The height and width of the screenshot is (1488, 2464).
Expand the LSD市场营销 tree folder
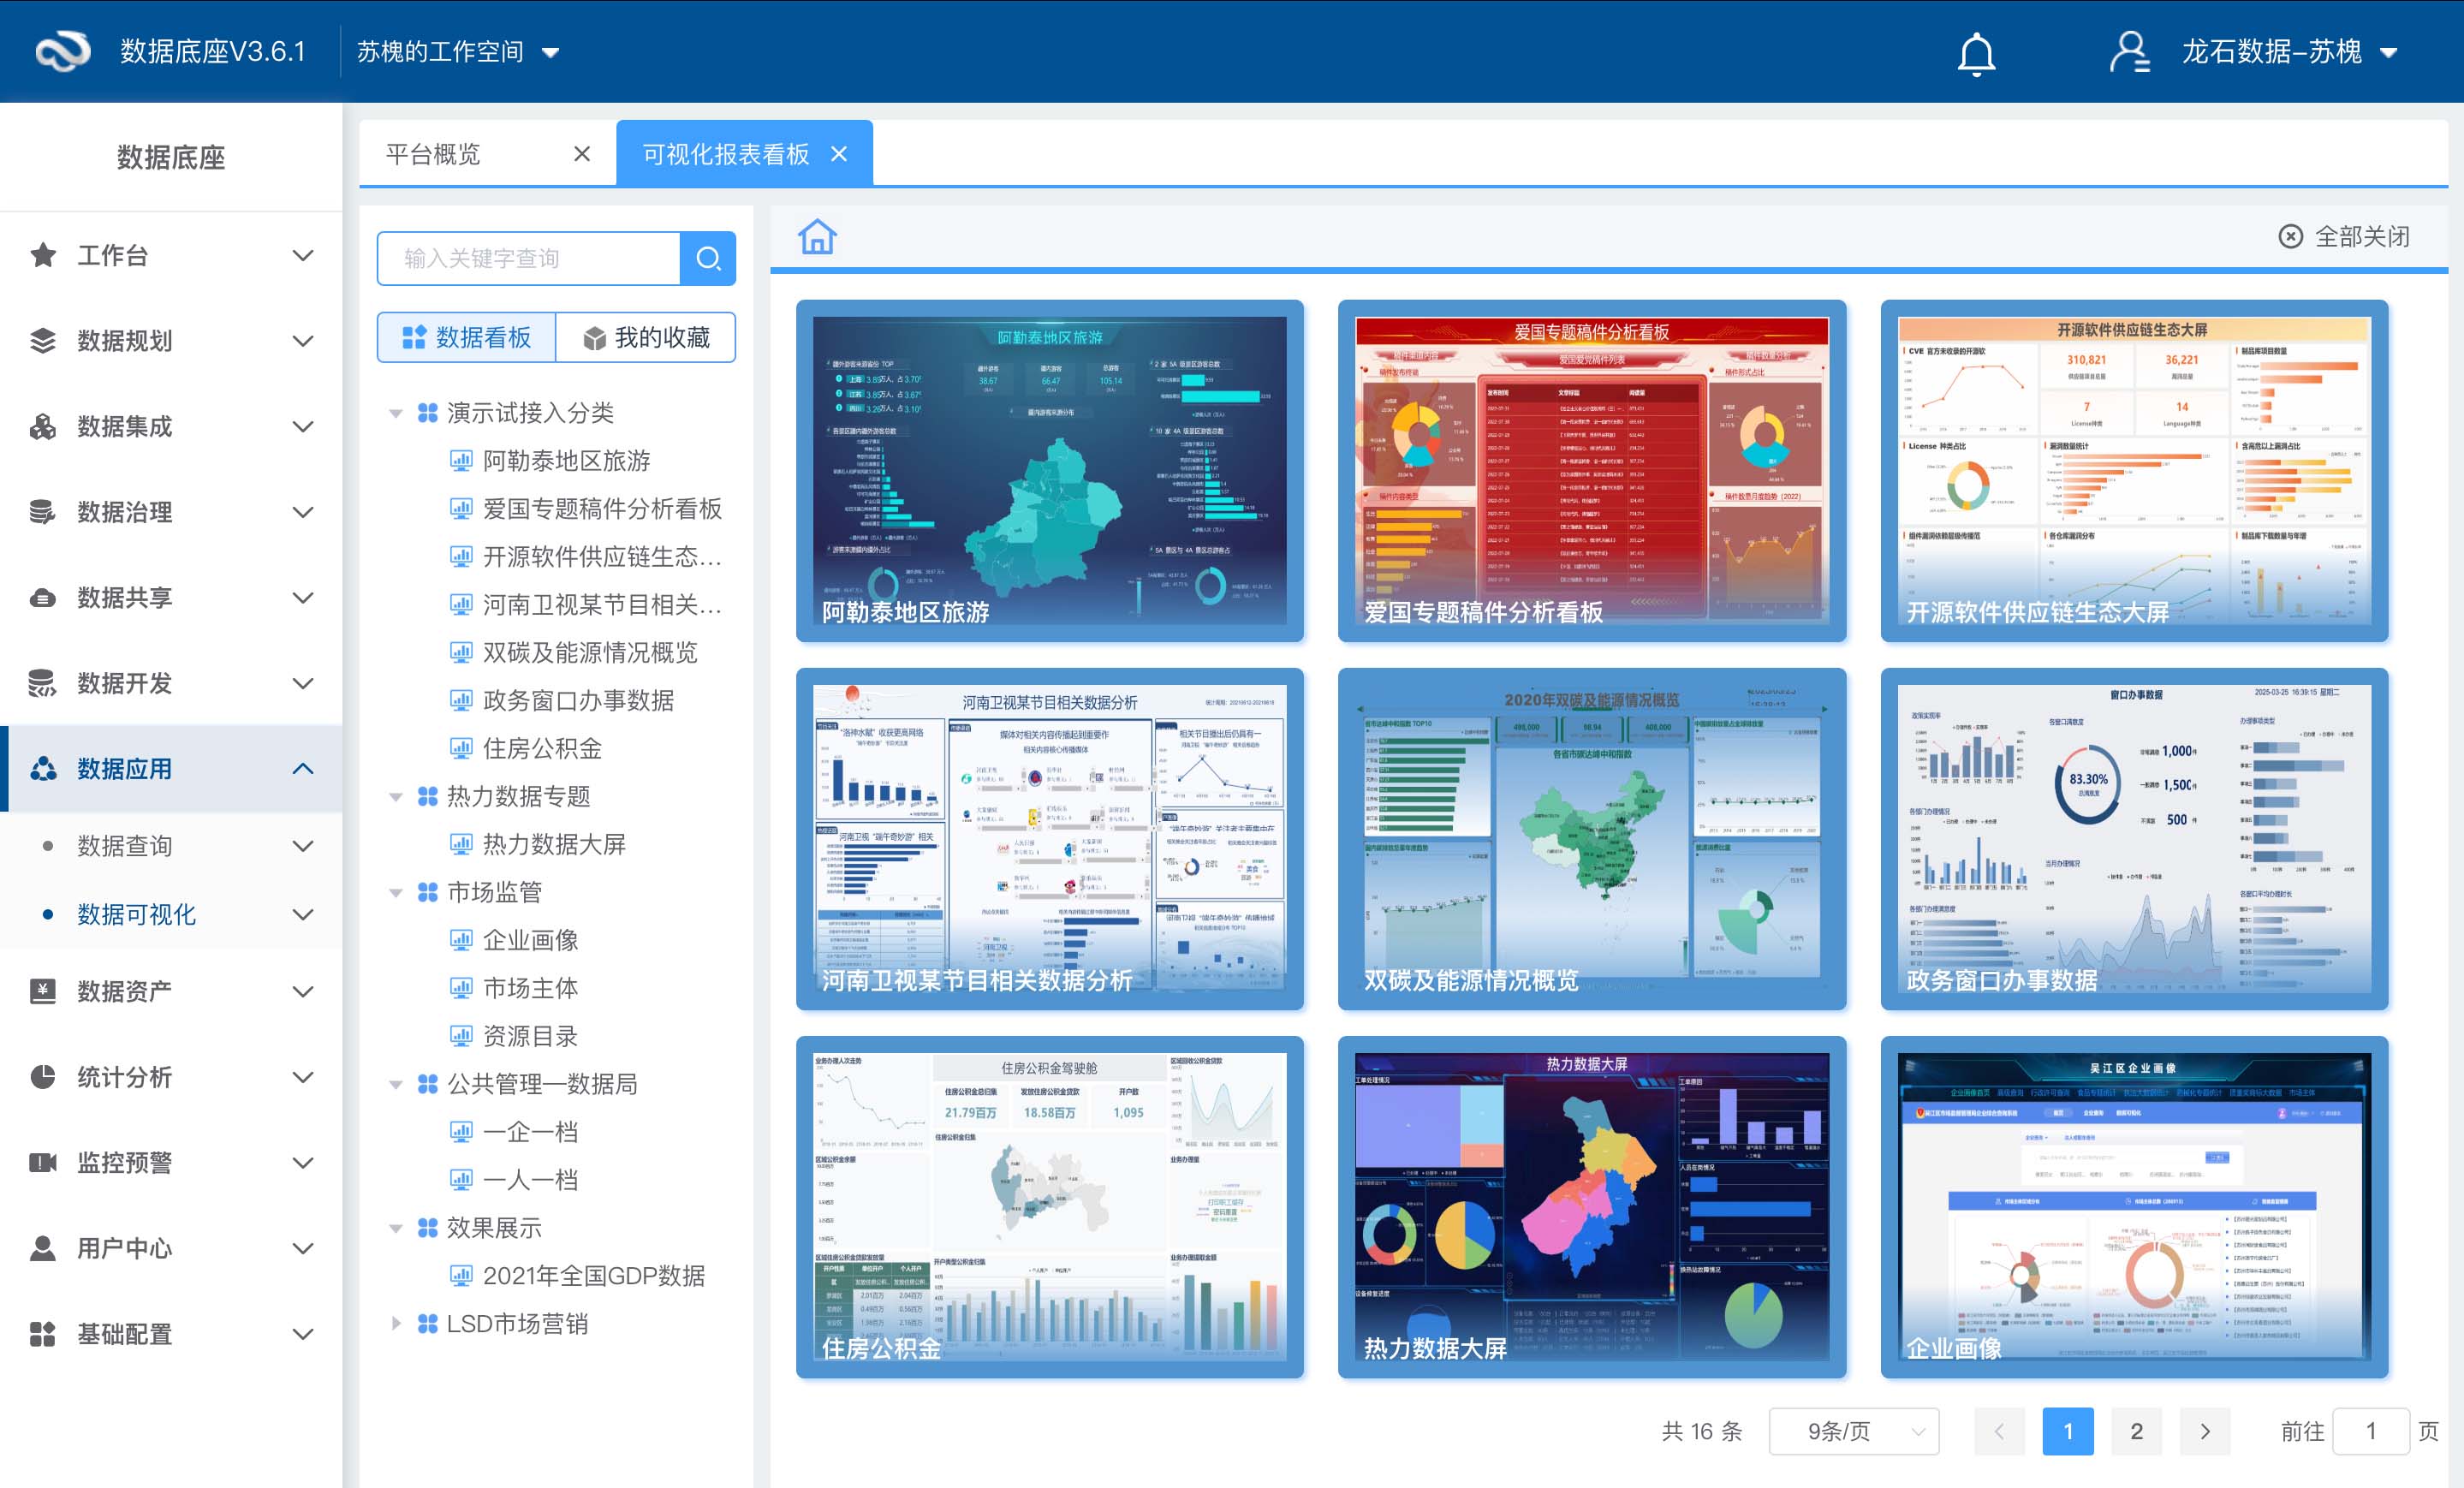396,1323
